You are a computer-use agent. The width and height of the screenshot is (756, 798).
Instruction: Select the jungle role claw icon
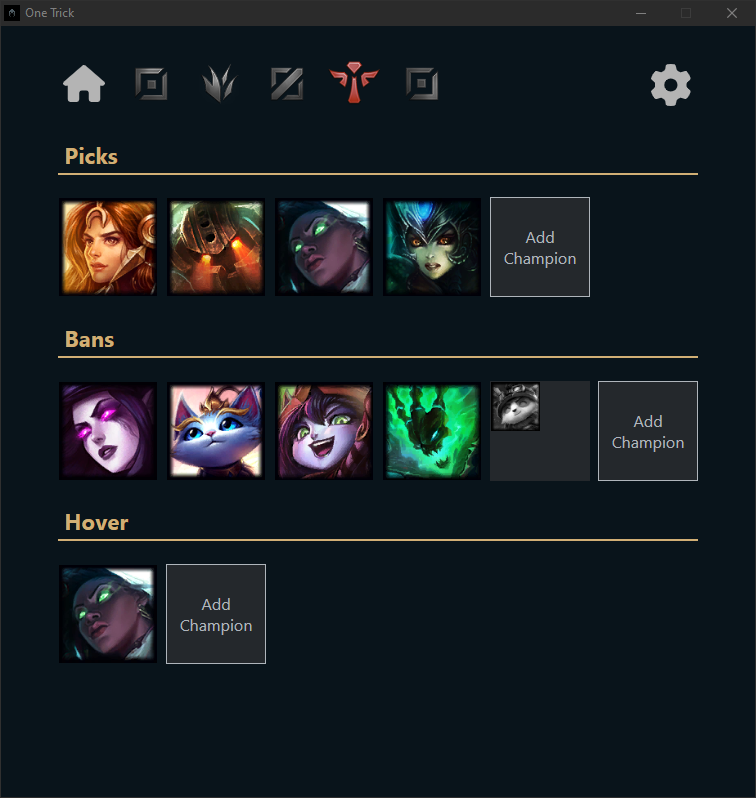click(219, 83)
